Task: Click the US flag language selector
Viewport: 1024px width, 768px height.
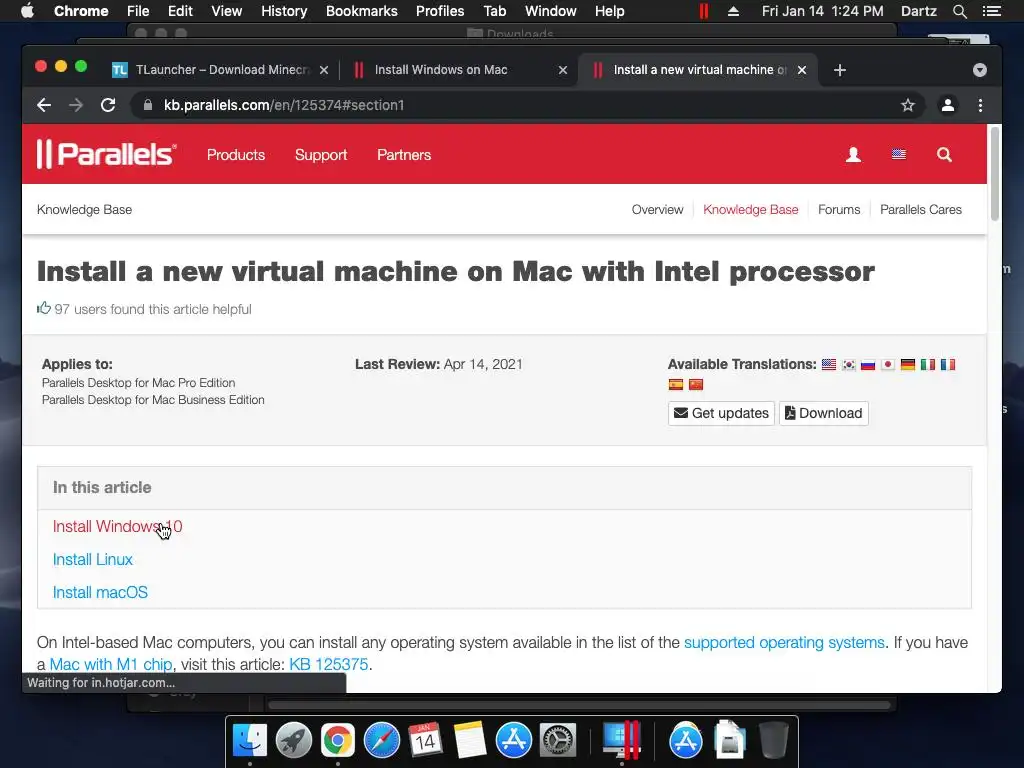Action: (x=899, y=155)
